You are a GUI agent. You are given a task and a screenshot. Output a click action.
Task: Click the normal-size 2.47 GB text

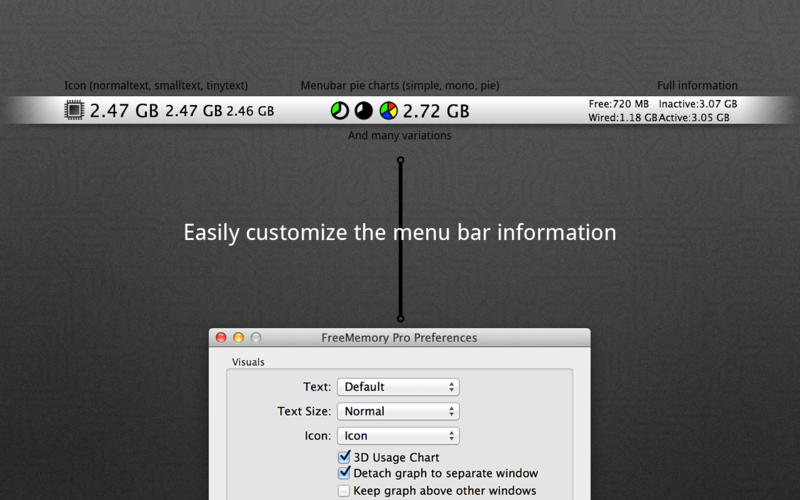(124, 111)
